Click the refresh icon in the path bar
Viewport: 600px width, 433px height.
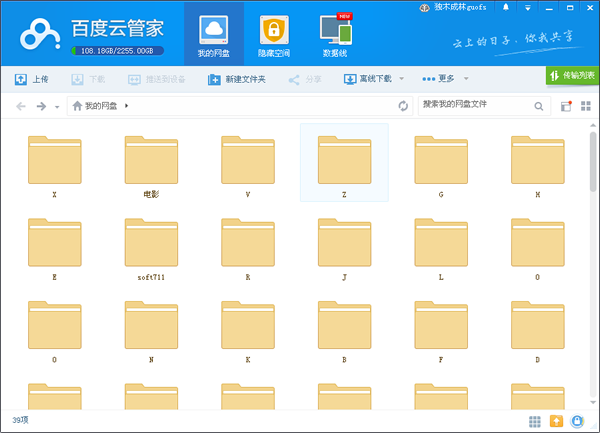pyautogui.click(x=403, y=105)
